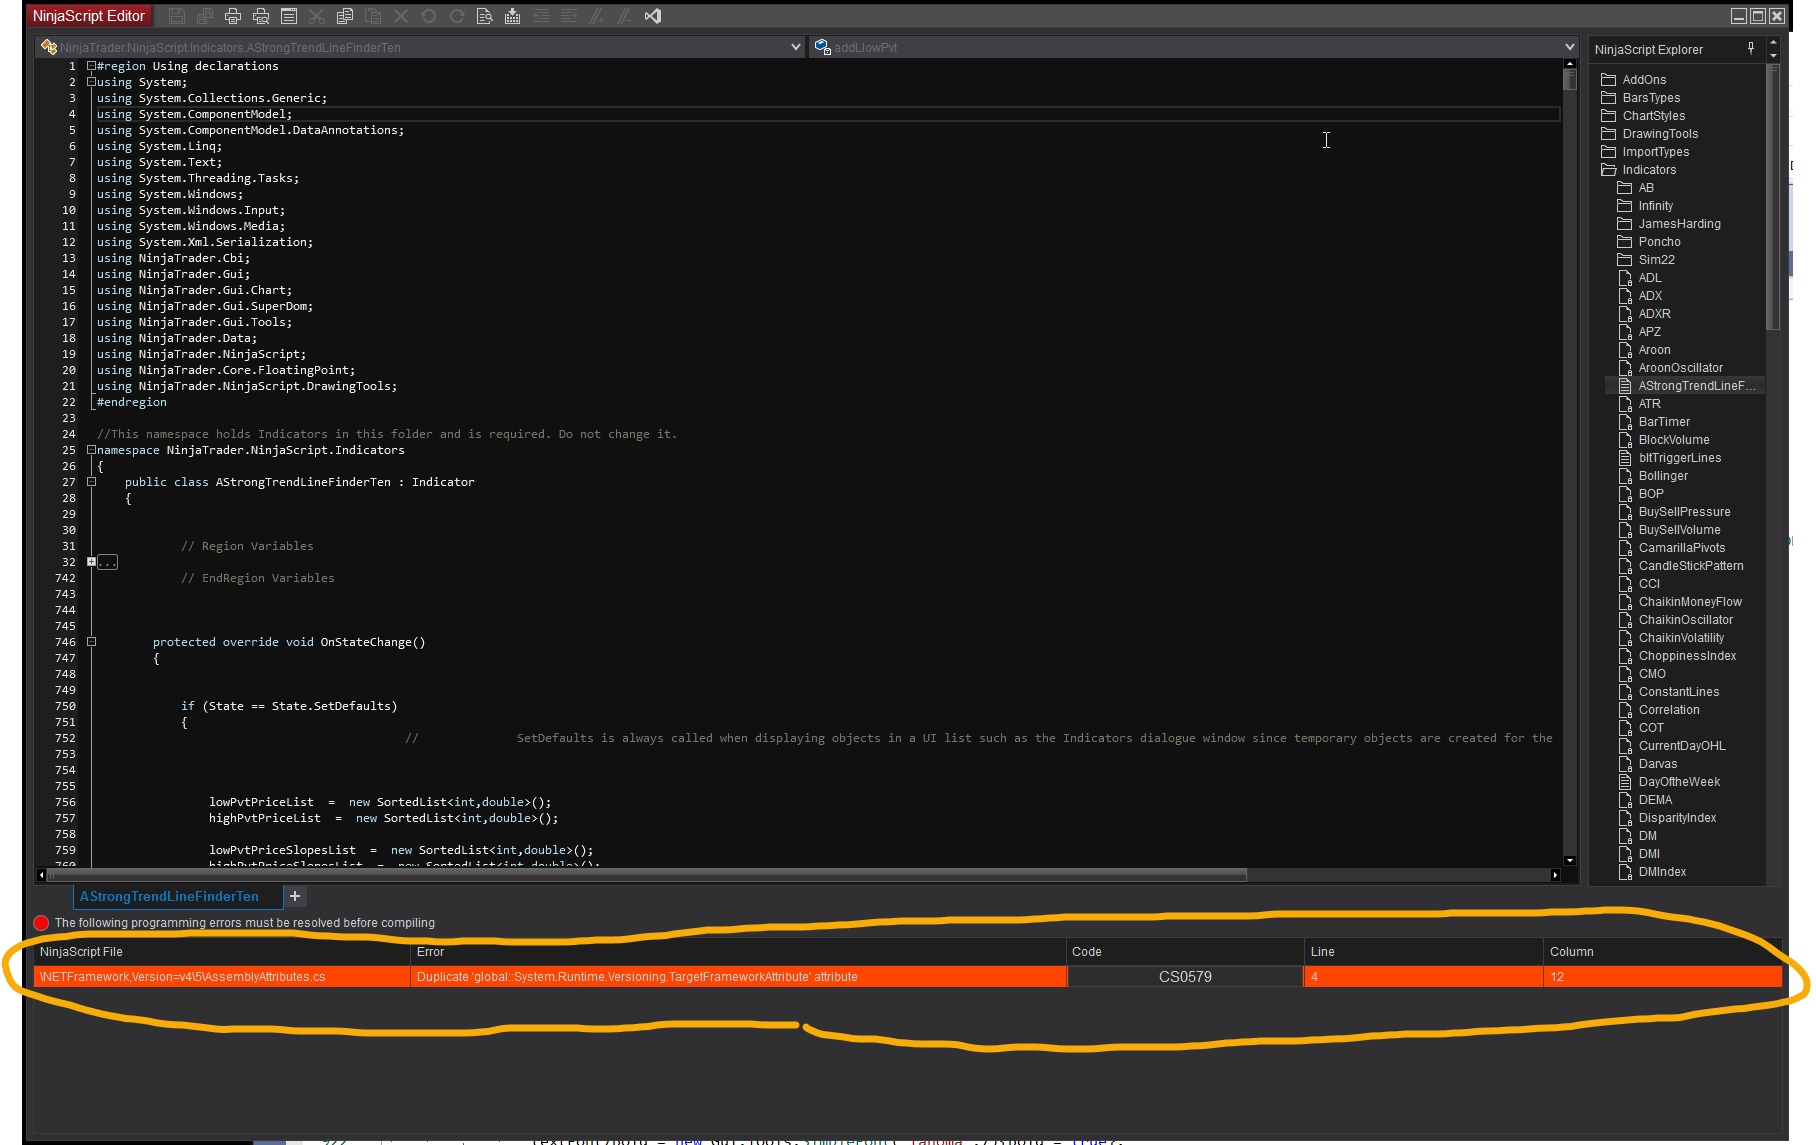This screenshot has height=1145, width=1816.
Task: Click the red error indicator icon
Action: (x=41, y=923)
